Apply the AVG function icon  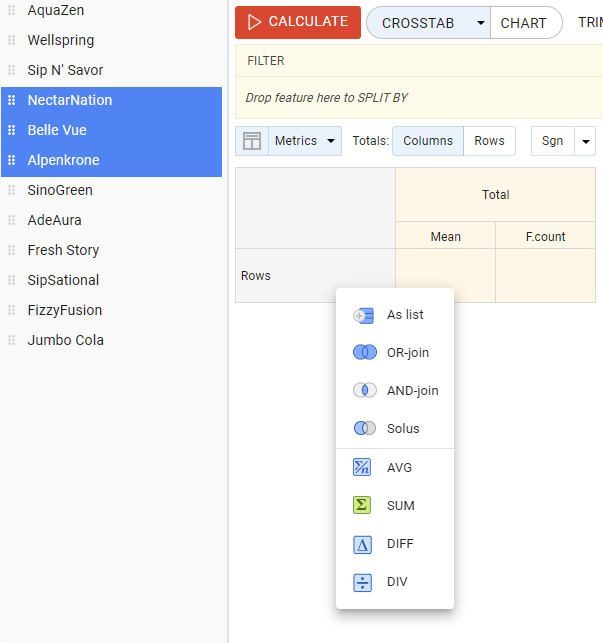[363, 467]
